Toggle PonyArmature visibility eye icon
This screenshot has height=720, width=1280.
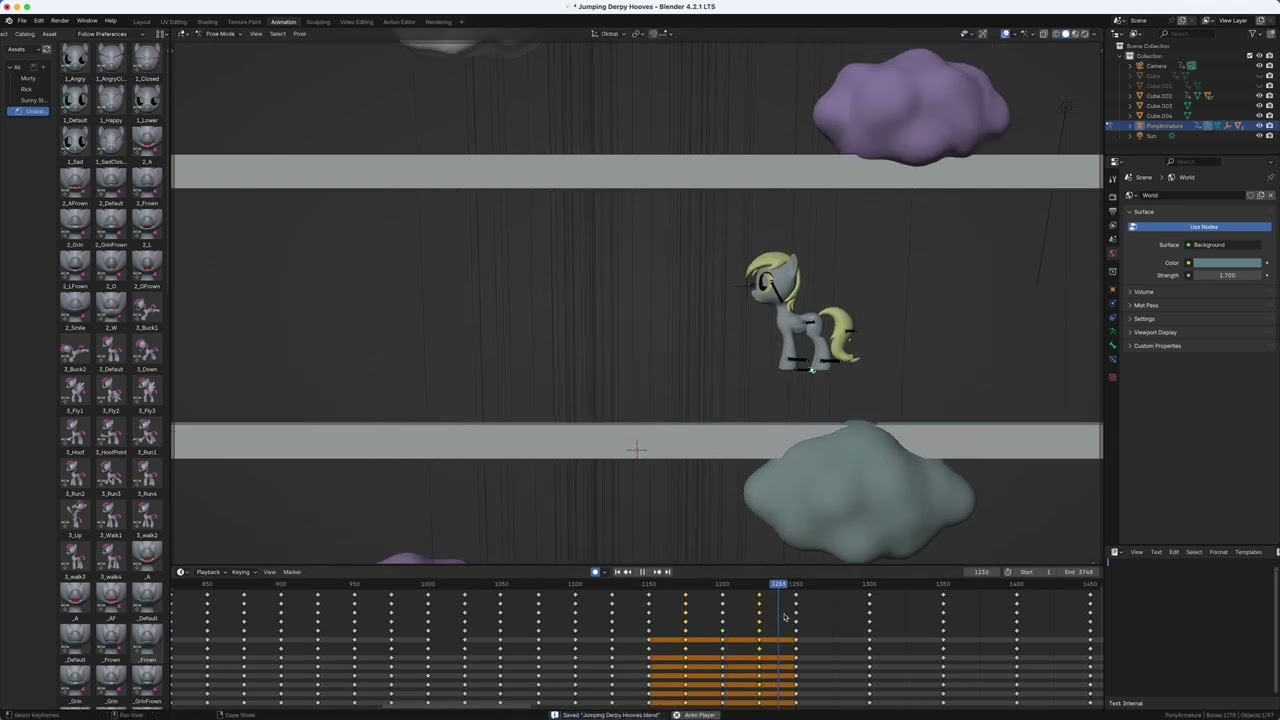pos(1259,126)
